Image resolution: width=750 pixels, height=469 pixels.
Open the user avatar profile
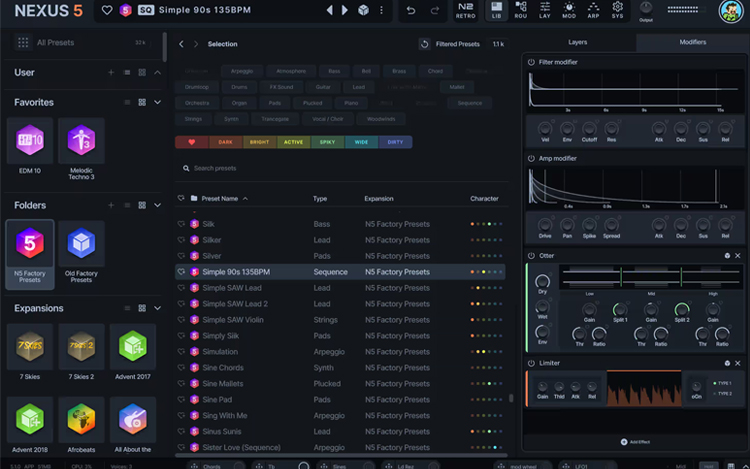coord(730,11)
